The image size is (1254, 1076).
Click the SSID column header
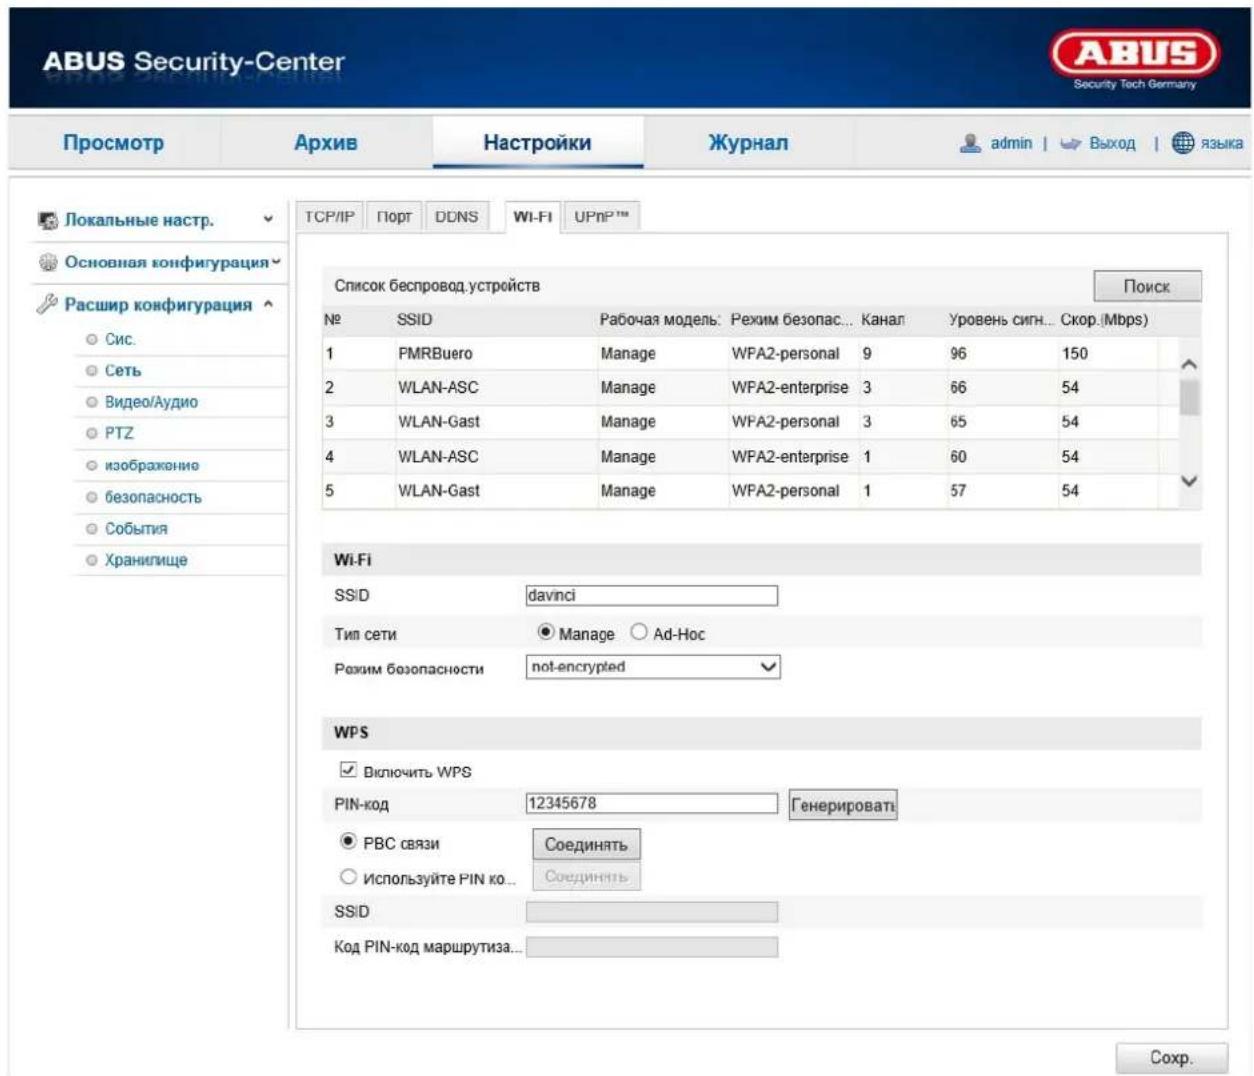click(414, 320)
